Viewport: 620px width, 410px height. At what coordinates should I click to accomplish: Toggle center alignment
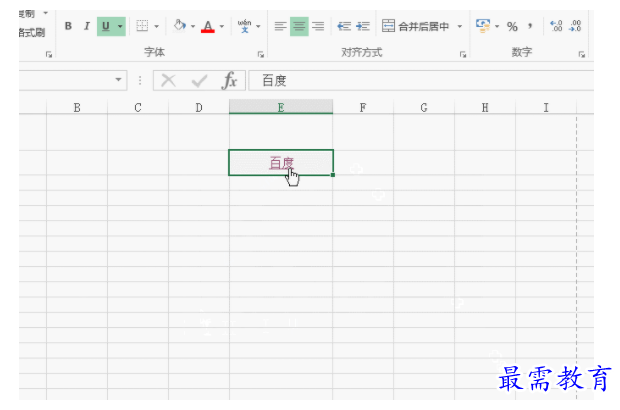click(299, 26)
